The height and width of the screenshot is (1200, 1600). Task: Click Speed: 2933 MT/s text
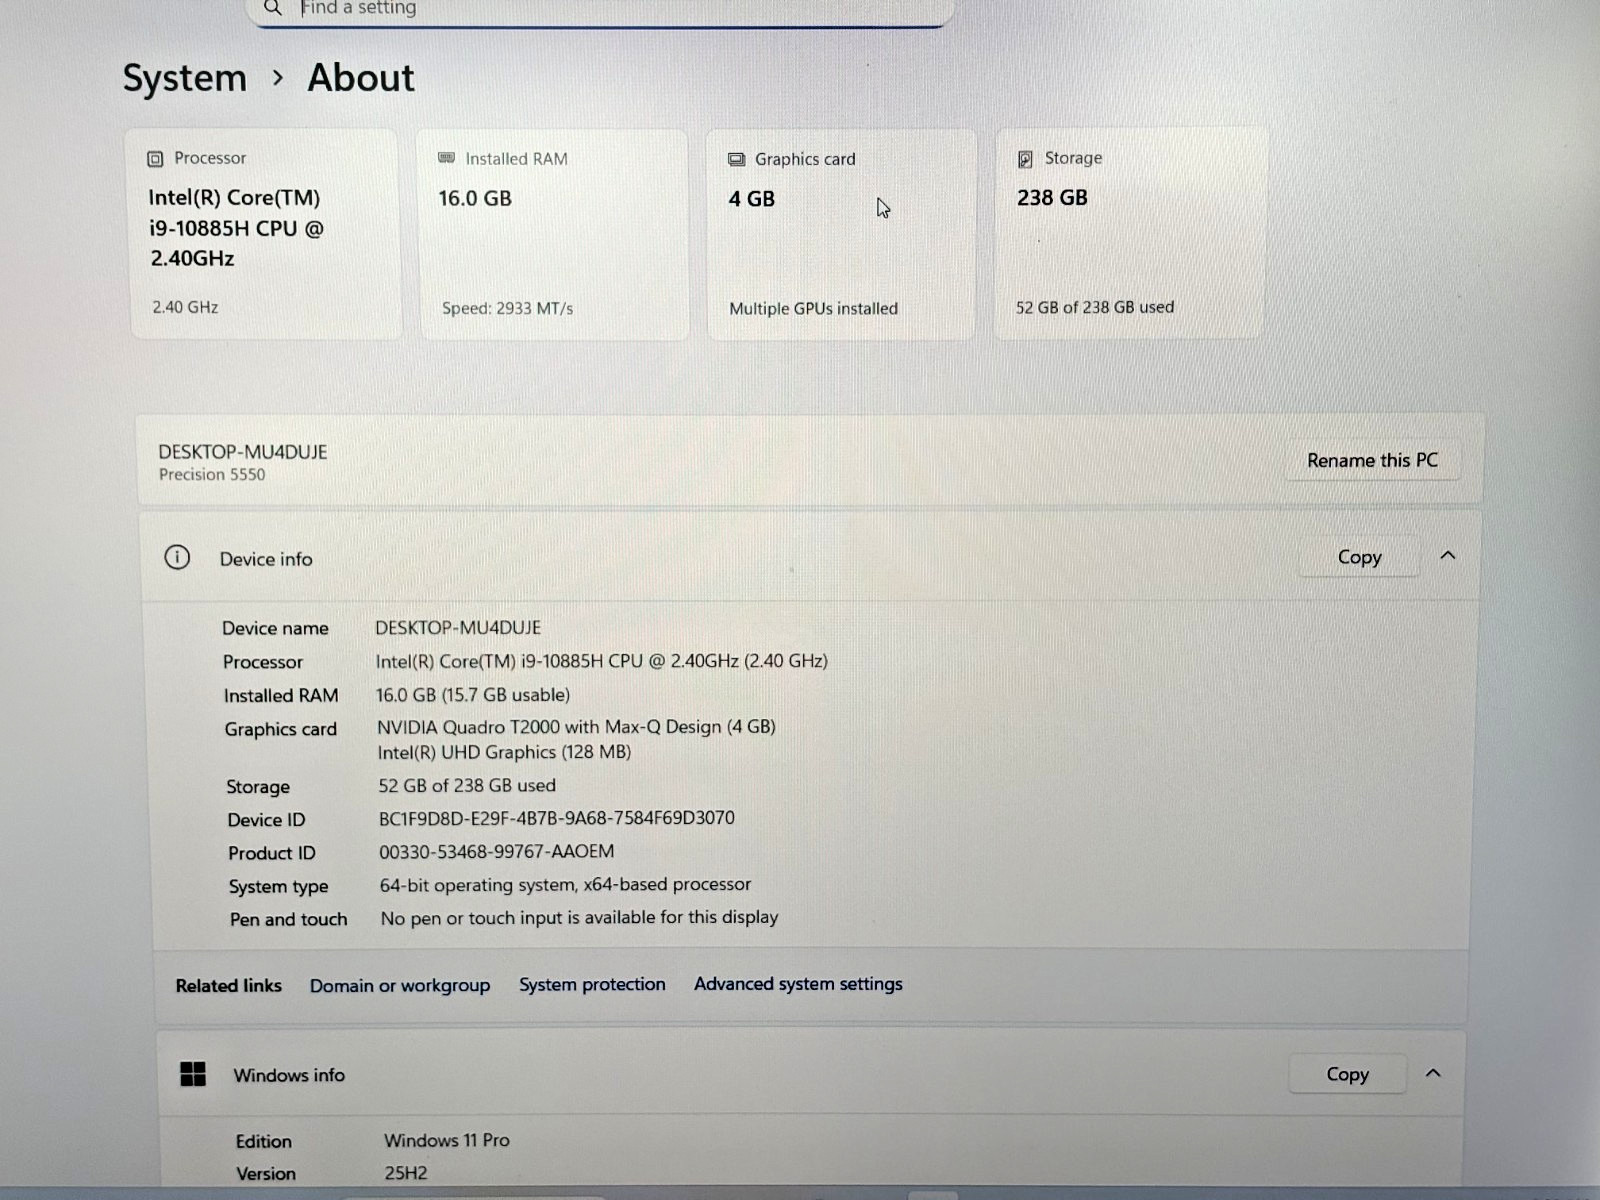point(507,308)
